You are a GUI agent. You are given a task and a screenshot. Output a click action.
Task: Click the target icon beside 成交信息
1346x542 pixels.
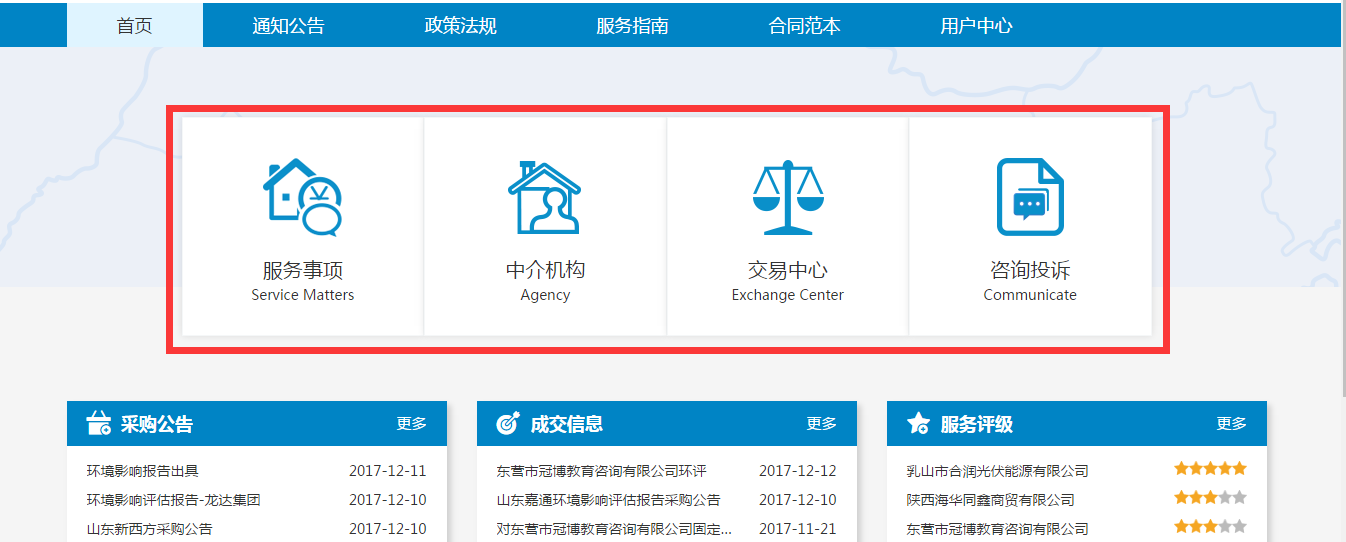pos(508,424)
